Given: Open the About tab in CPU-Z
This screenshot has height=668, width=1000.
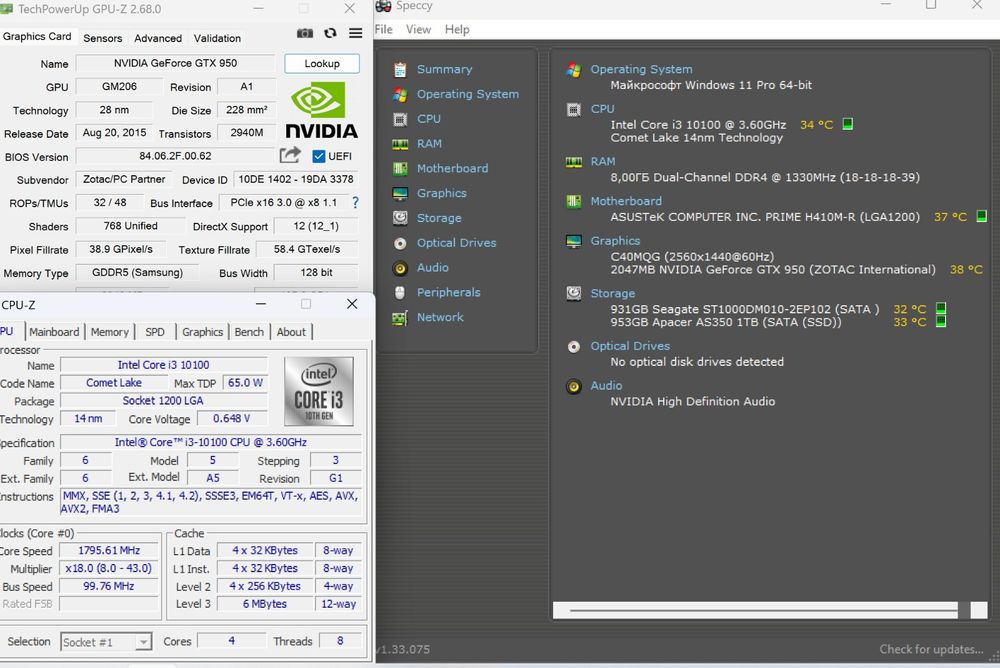Looking at the screenshot, I should click(x=291, y=332).
